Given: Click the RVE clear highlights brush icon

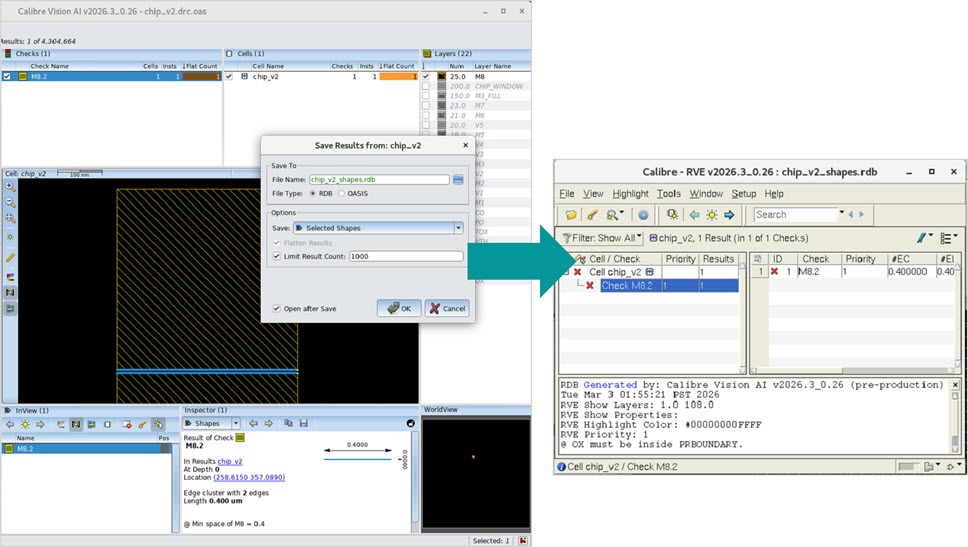Looking at the screenshot, I should 592,215.
